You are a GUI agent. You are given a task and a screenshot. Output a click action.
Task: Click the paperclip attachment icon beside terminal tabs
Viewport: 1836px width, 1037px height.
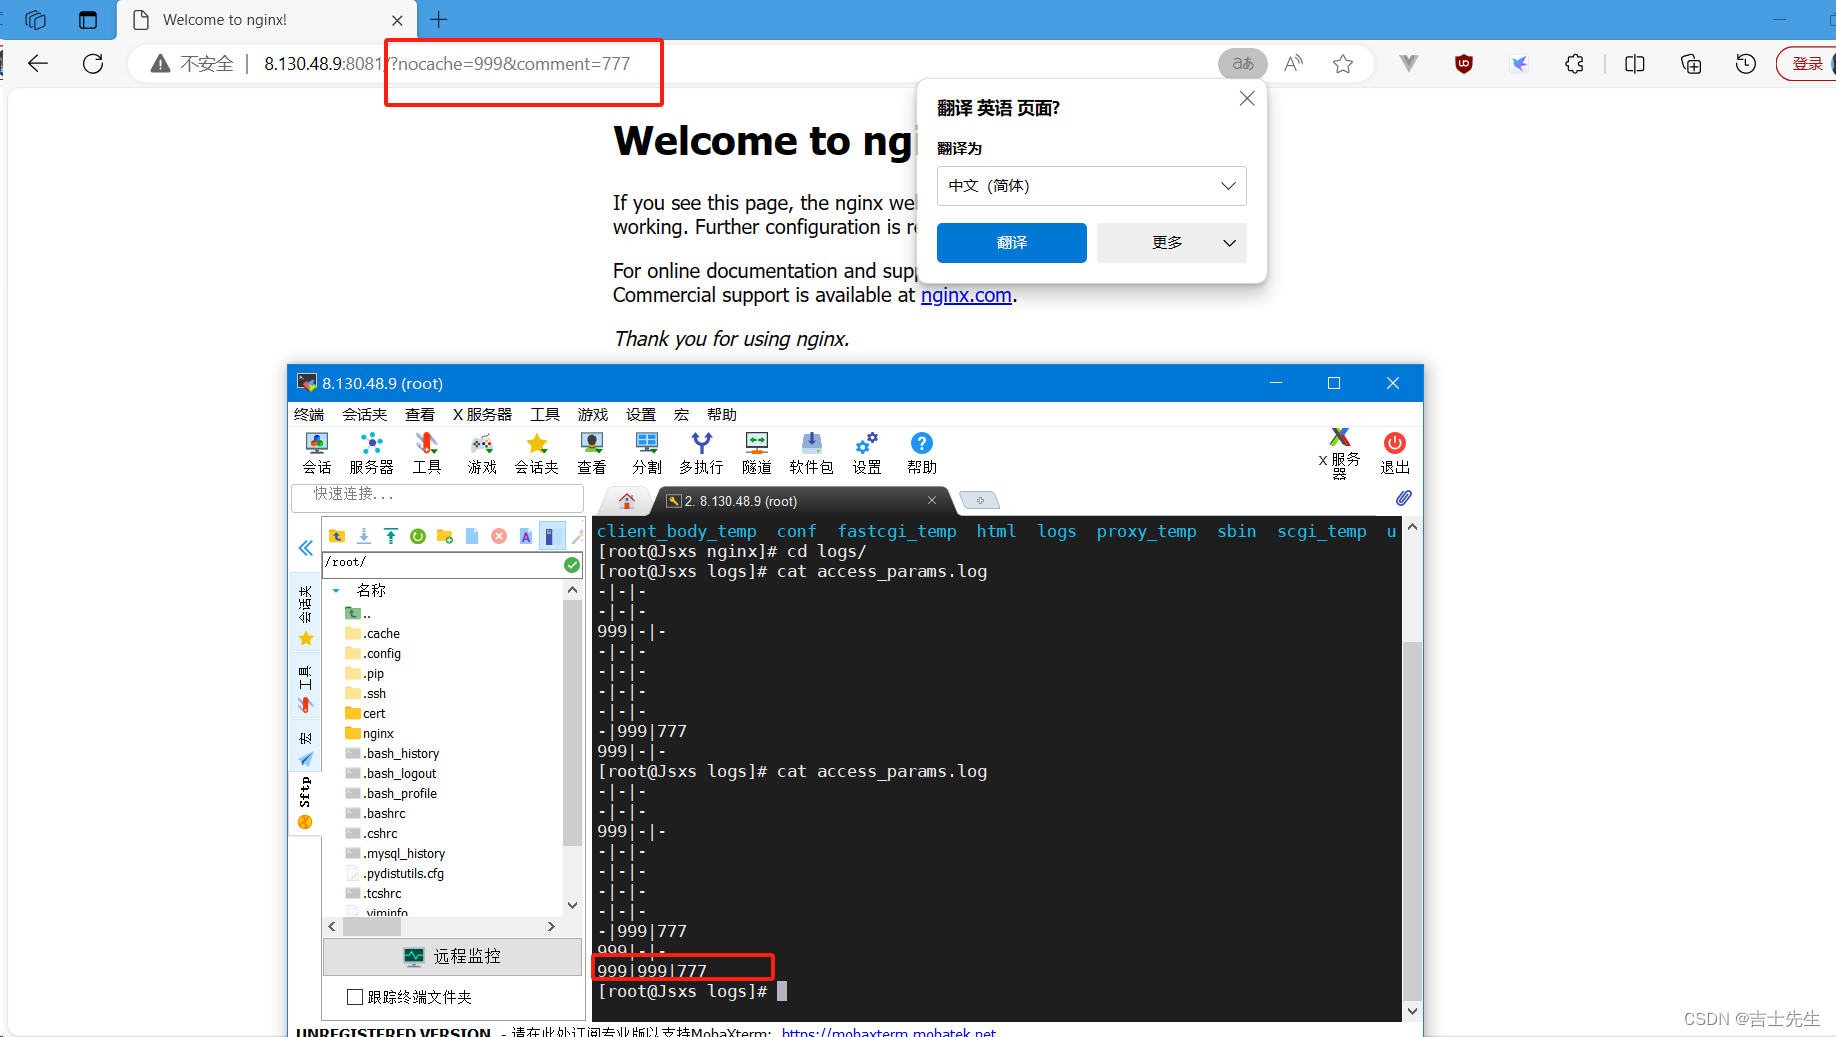point(1404,498)
